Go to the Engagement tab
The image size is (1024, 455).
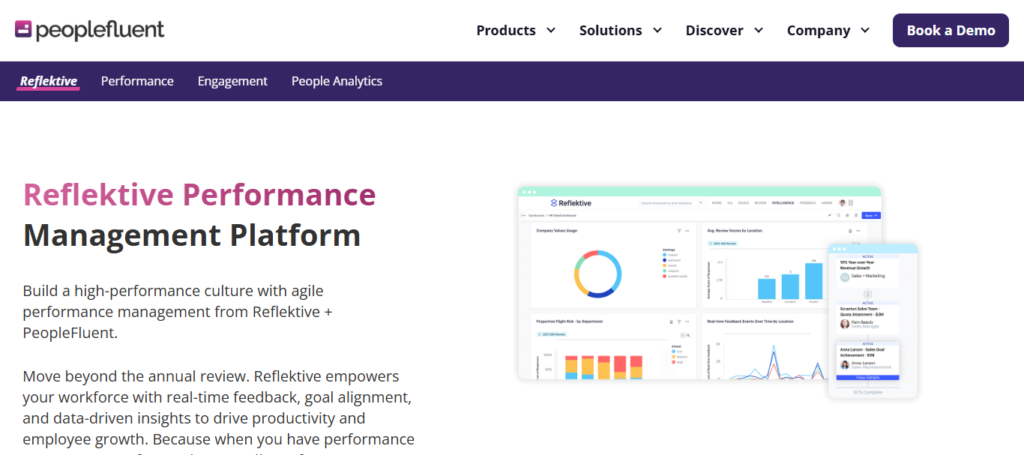[x=232, y=82]
